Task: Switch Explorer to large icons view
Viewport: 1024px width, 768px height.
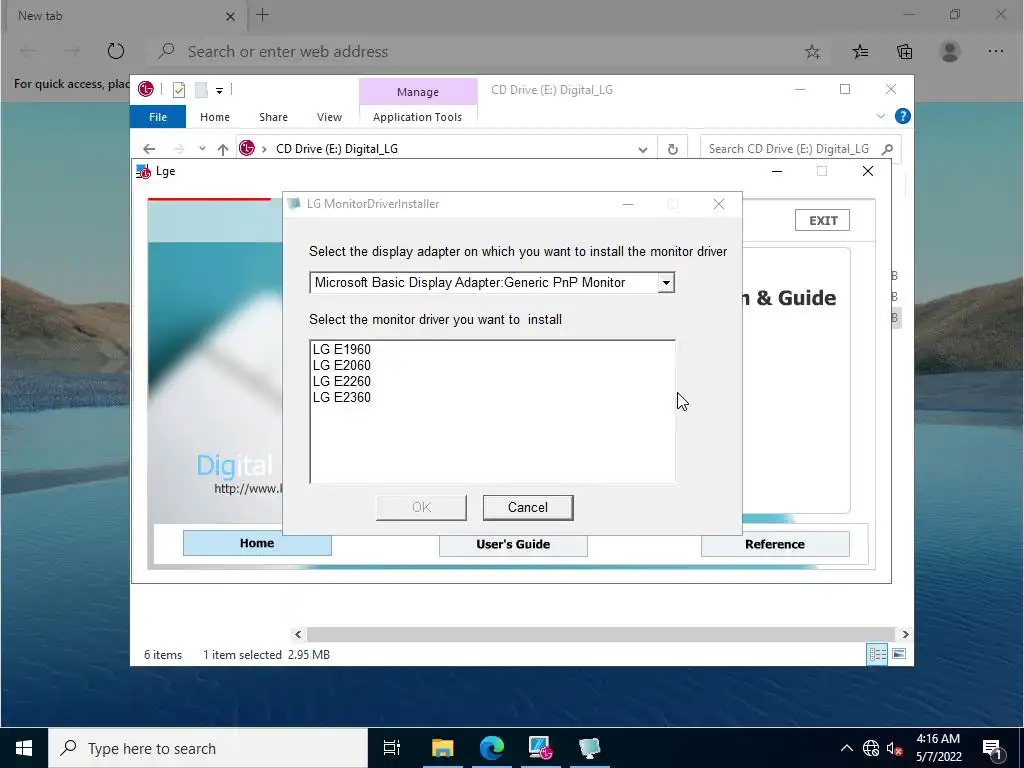Action: (899, 654)
